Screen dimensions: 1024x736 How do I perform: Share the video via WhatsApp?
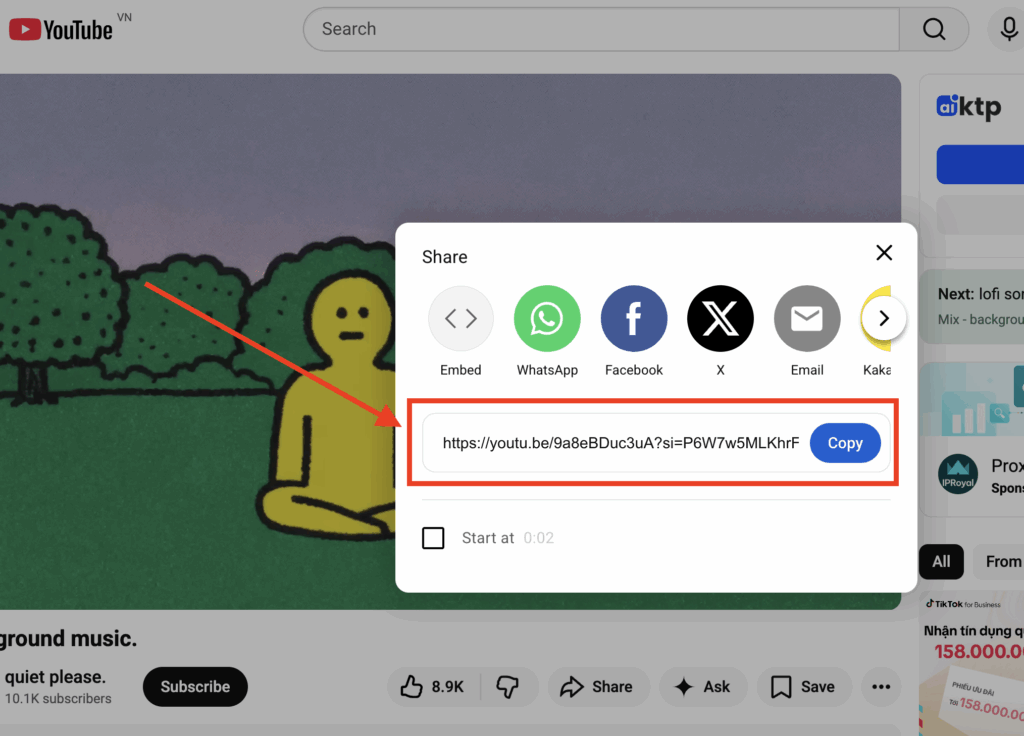(547, 318)
